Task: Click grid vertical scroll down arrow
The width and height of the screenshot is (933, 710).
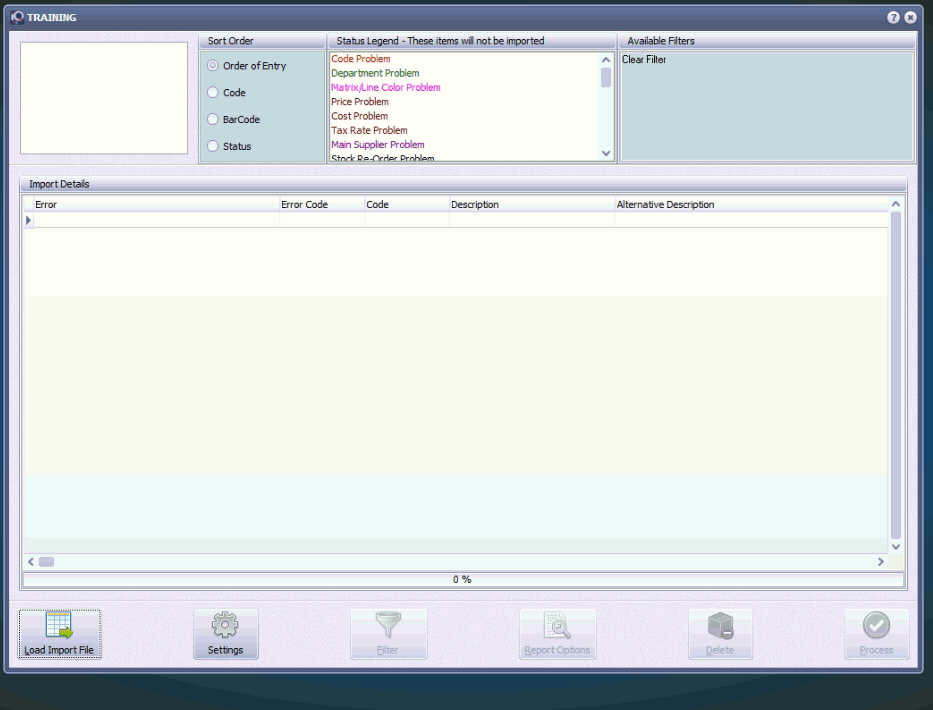Action: coord(896,546)
